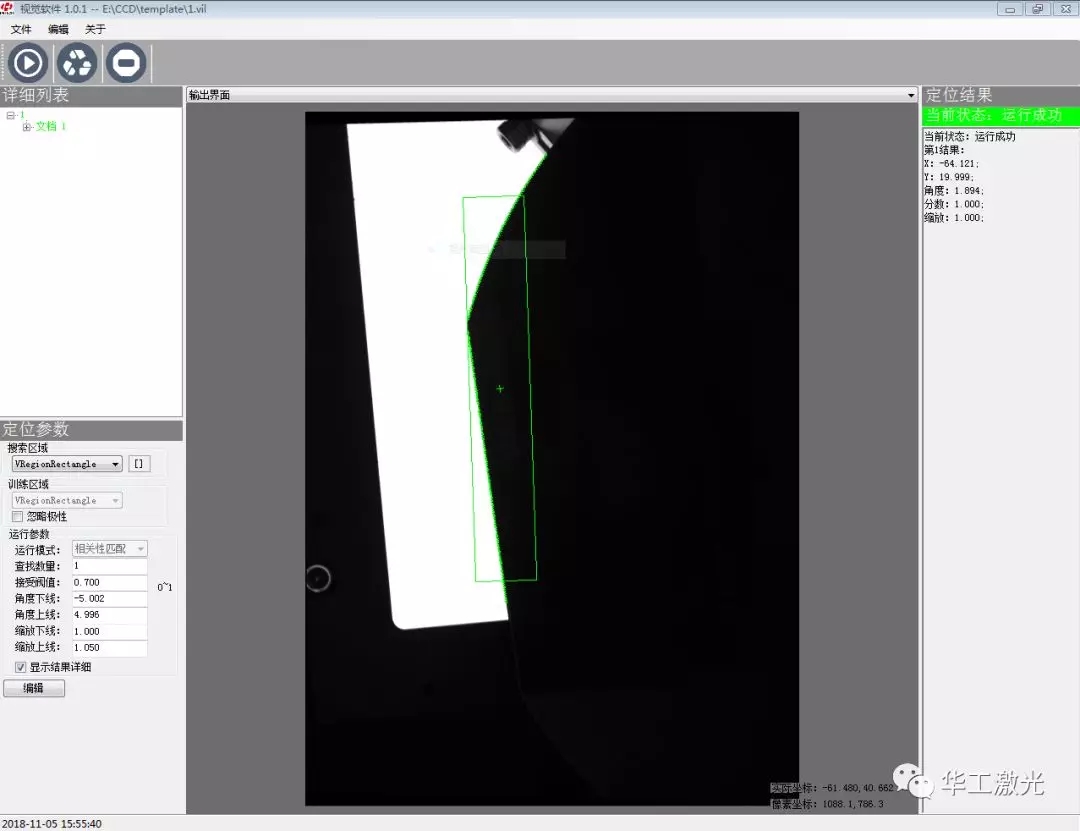Click the 角度下线 input field
Image resolution: width=1080 pixels, height=831 pixels.
pyautogui.click(x=109, y=598)
